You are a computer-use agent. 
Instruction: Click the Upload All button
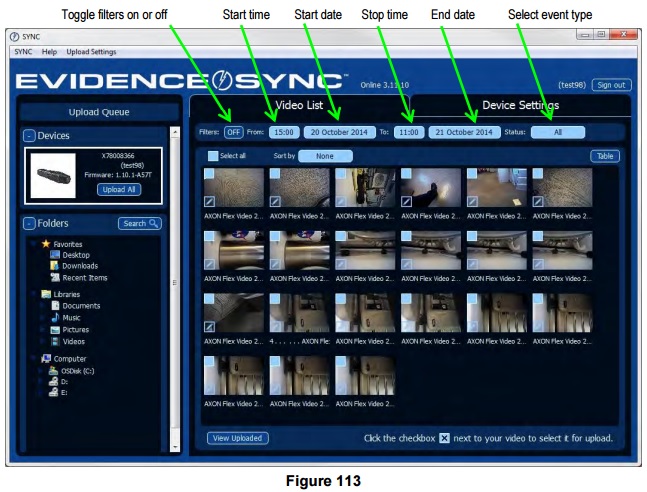(120, 189)
